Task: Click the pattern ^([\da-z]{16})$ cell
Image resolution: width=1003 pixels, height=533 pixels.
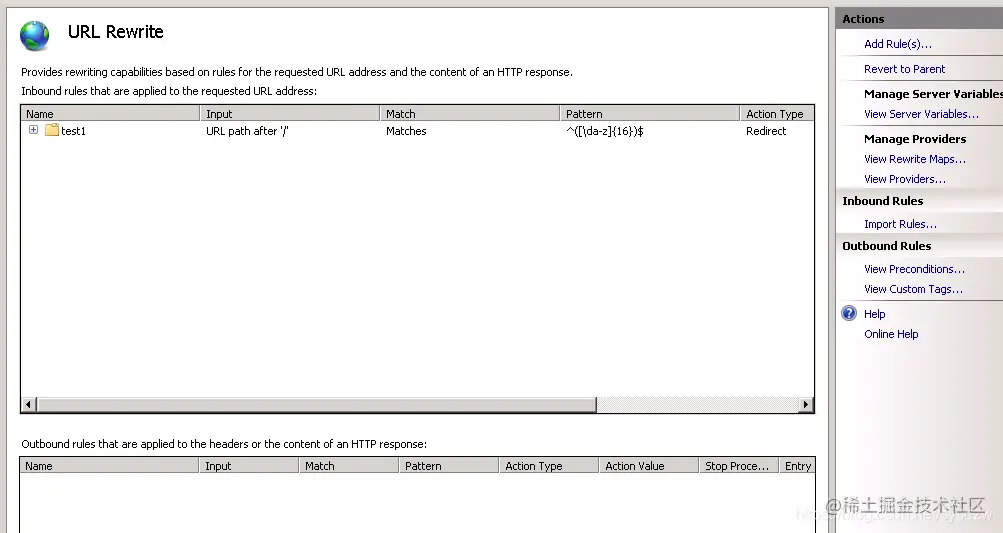Action: [604, 131]
